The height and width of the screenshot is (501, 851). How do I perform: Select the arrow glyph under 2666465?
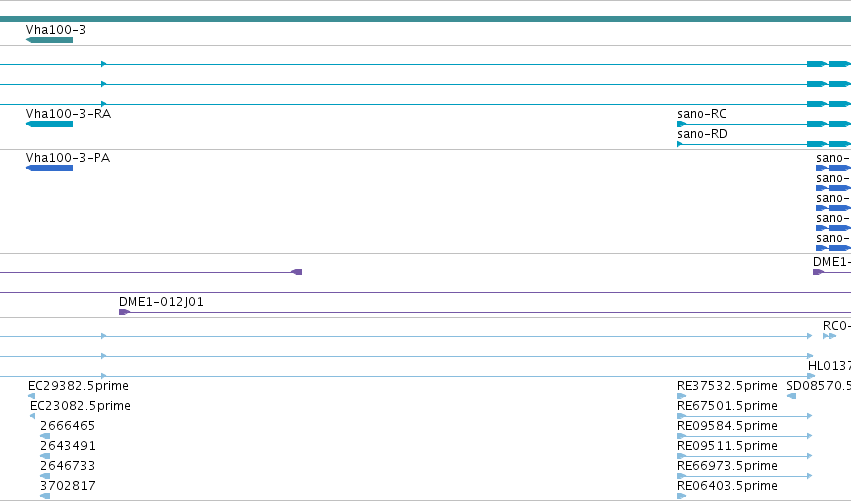click(45, 436)
